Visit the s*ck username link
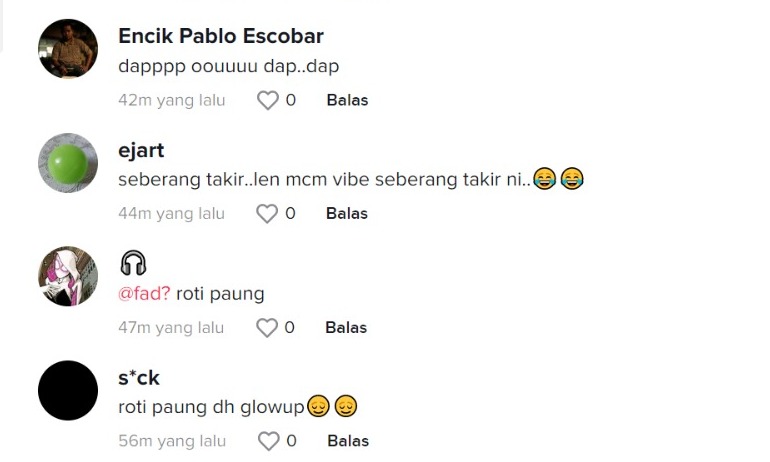This screenshot has width=770, height=462. pos(139,377)
